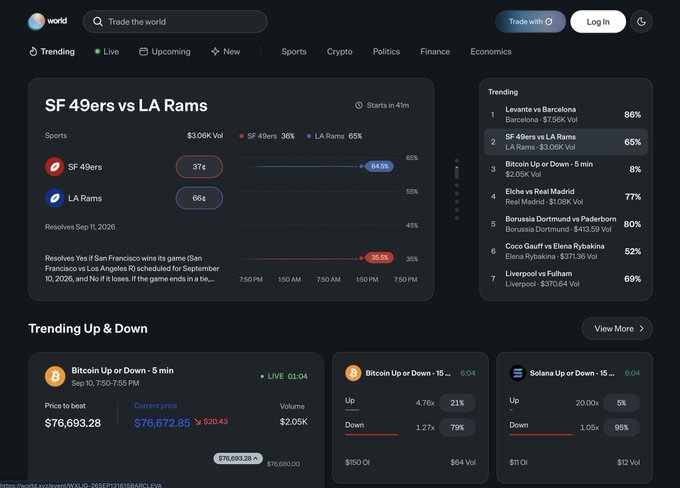
Task: Select Solana Up 5% option
Action: [621, 403]
